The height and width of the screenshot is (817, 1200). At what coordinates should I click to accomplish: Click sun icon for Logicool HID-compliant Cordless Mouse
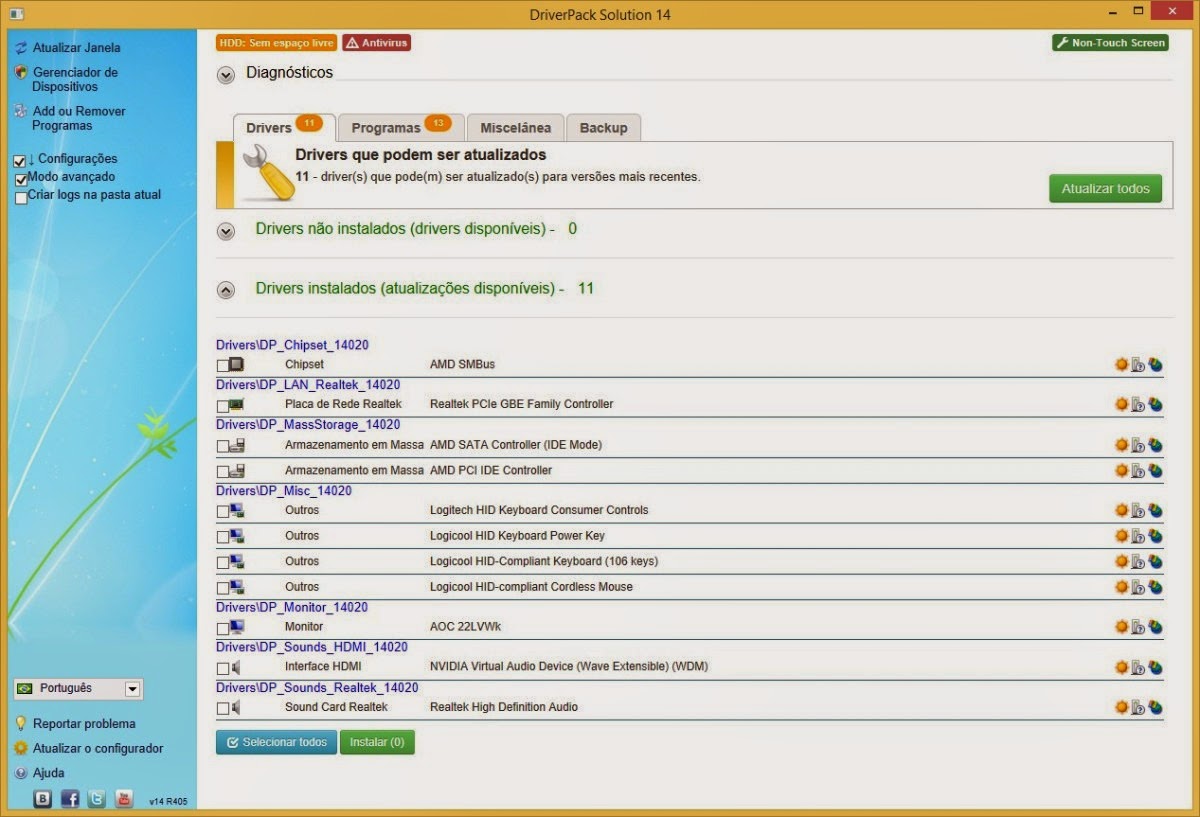pyautogui.click(x=1122, y=587)
